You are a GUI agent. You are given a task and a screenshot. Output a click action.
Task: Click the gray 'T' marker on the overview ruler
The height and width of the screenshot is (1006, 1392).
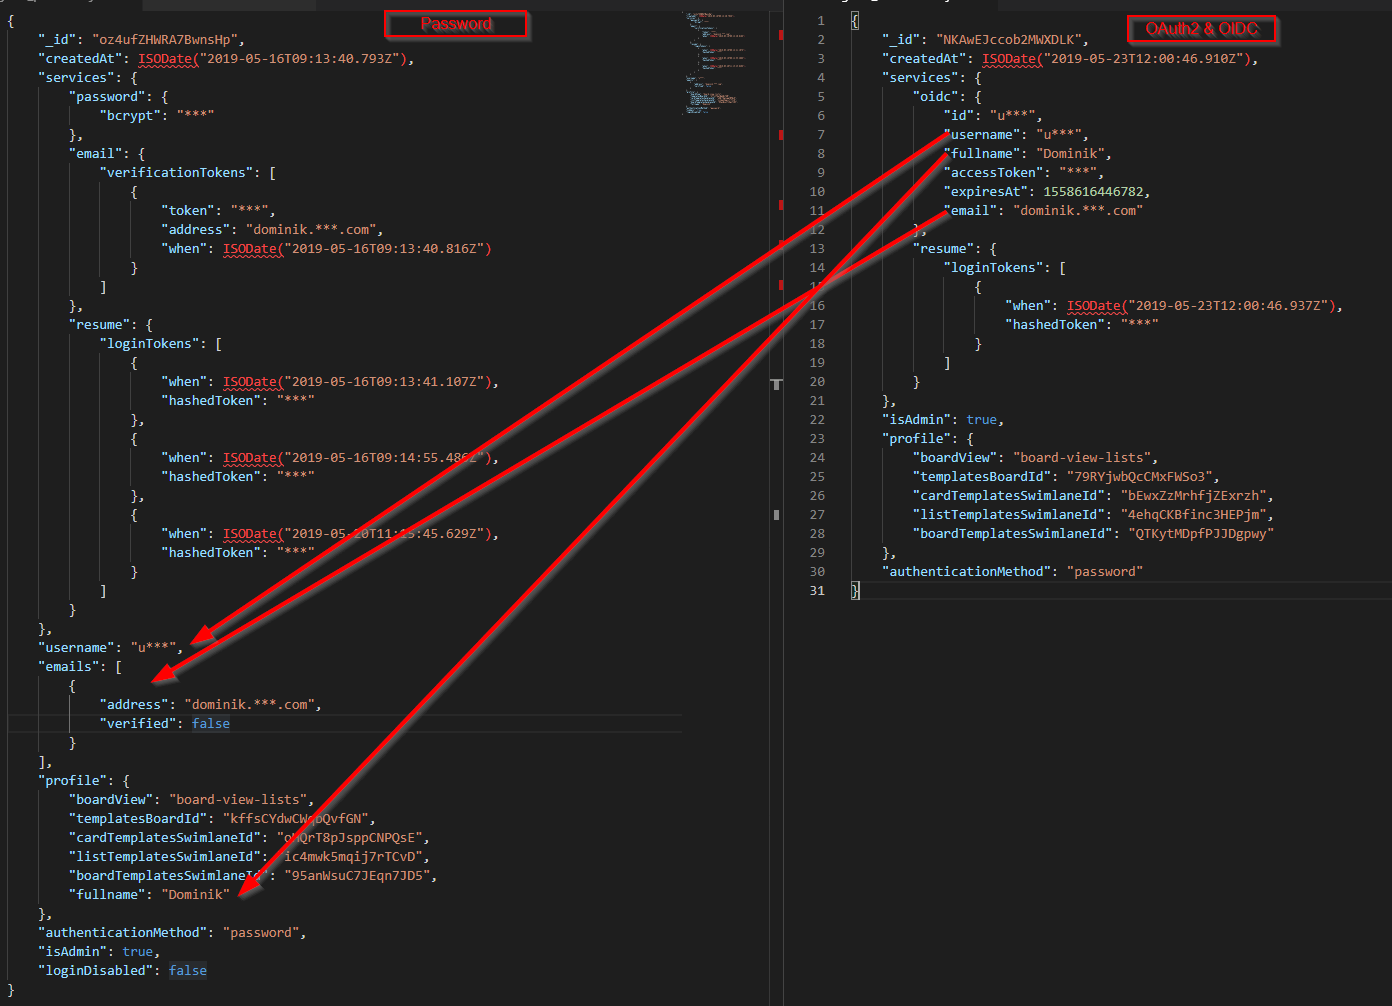[x=777, y=384]
